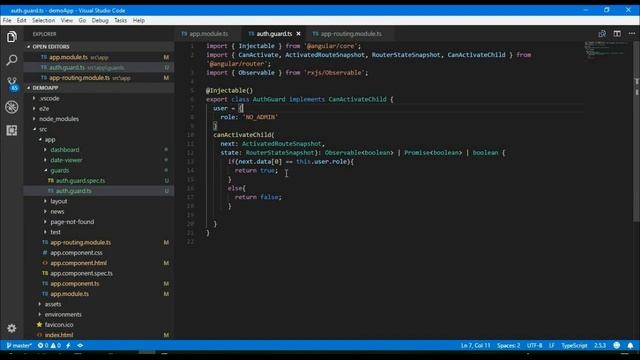Open the notifications bell
Screen dimensions: 640x360
(630, 345)
